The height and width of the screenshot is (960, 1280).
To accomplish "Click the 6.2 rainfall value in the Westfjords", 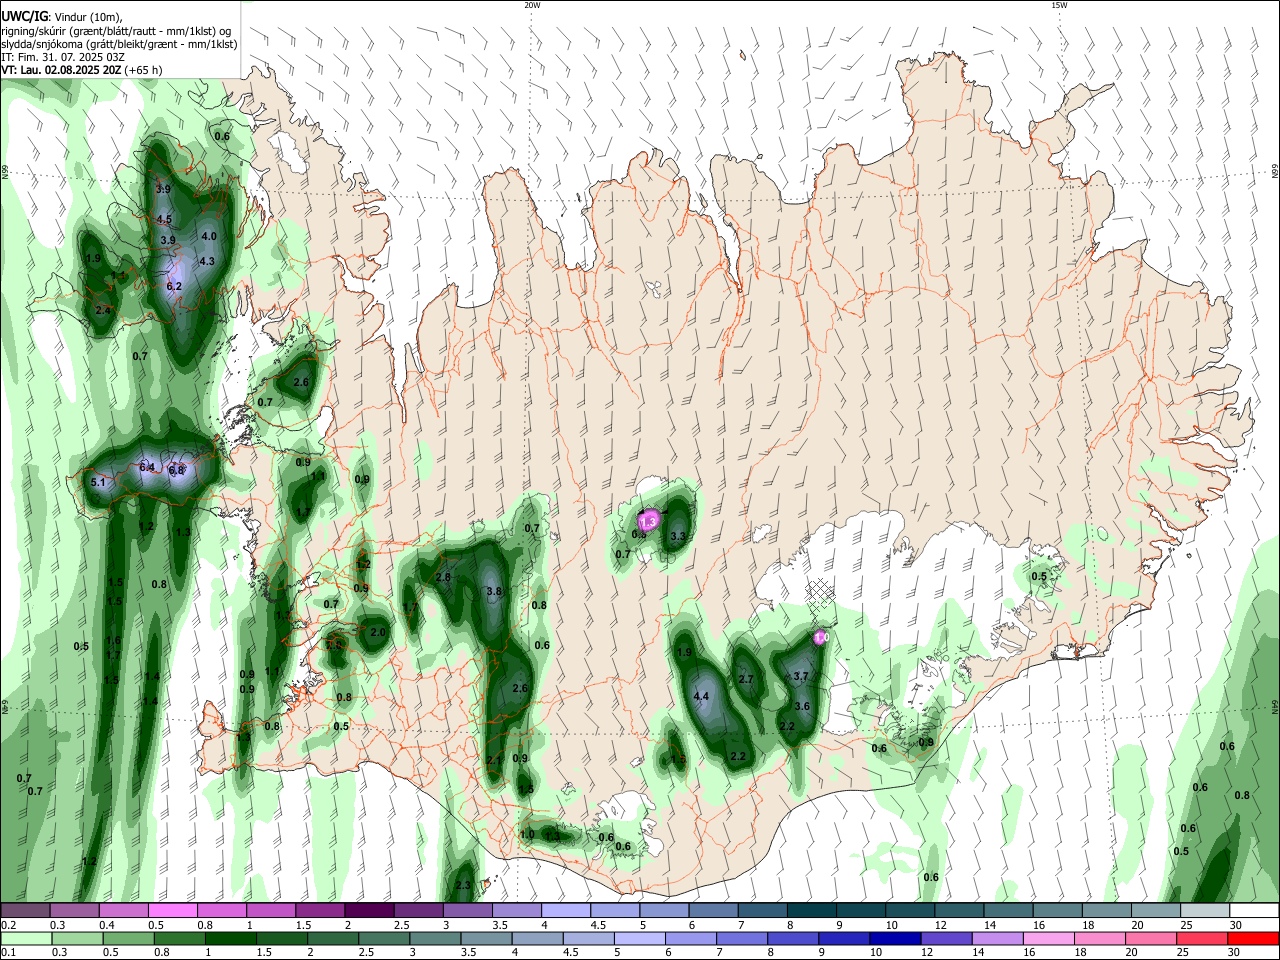I will (174, 286).
